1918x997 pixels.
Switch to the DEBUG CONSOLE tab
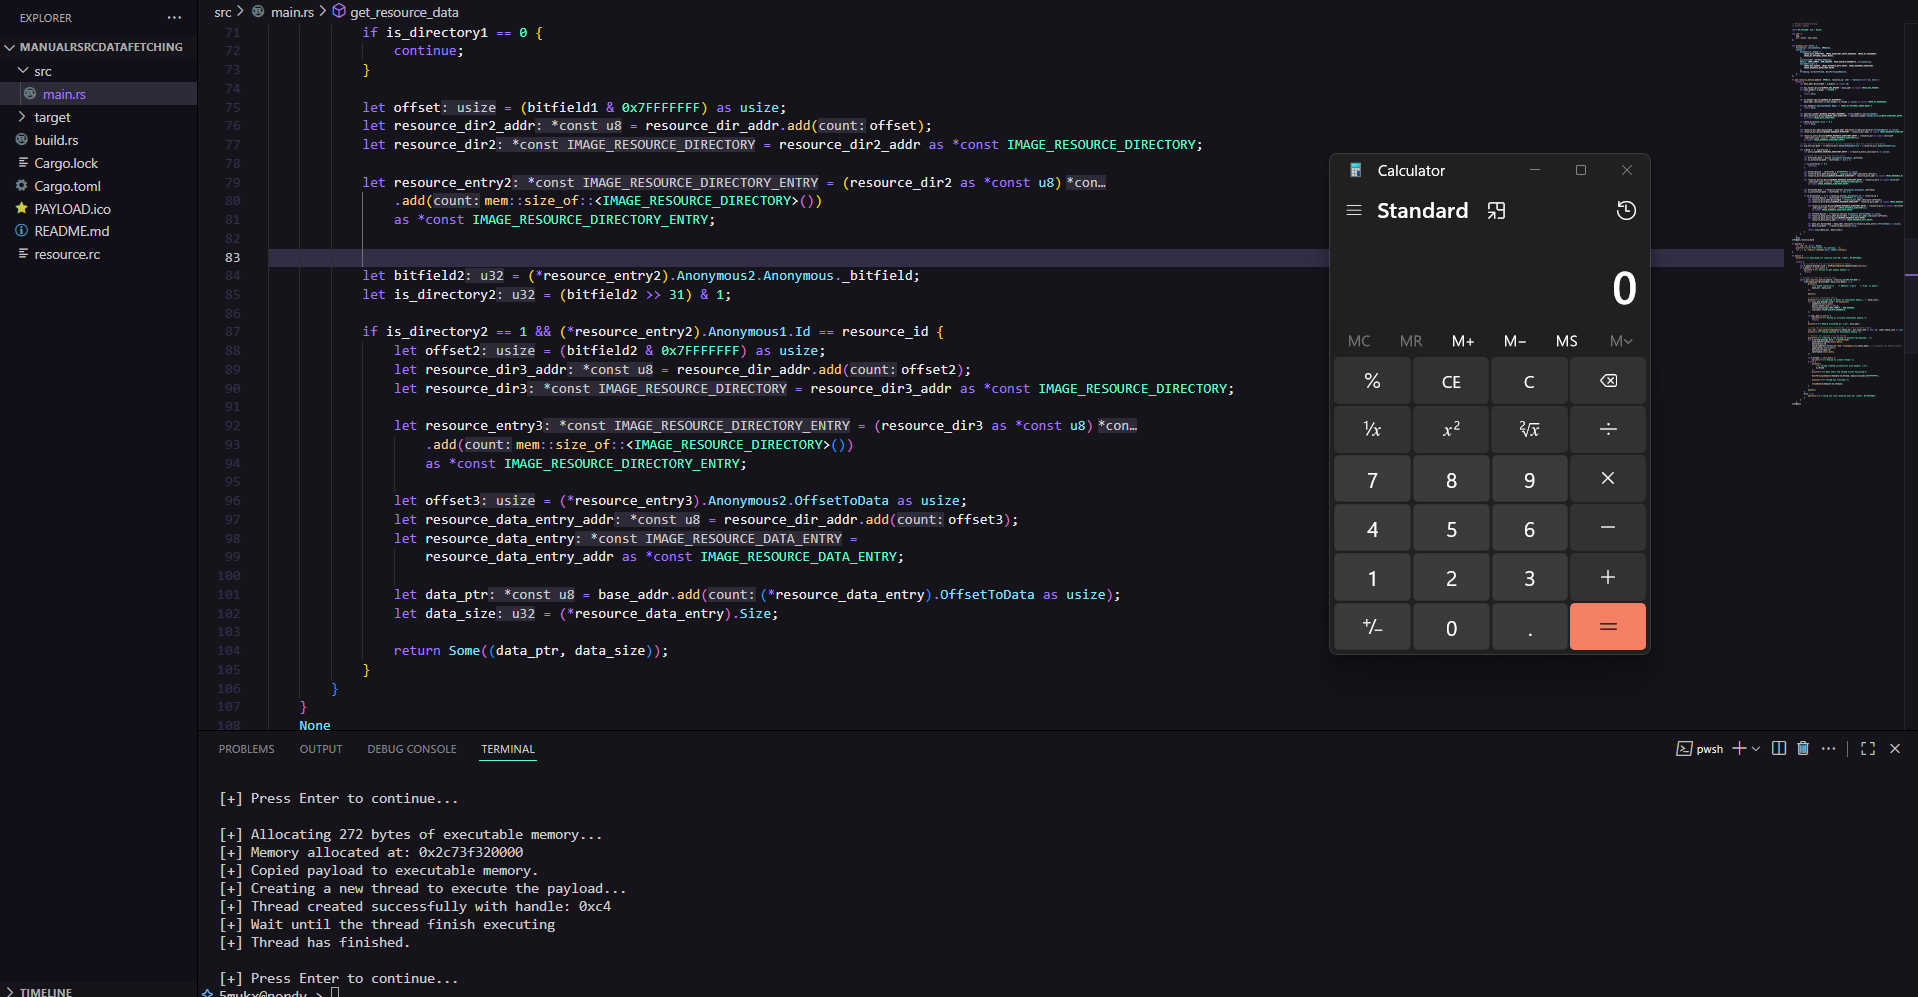pyautogui.click(x=412, y=749)
